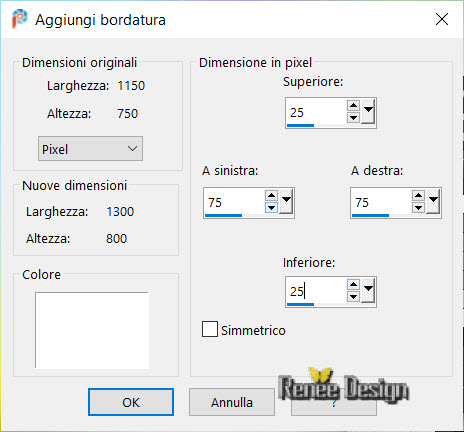This screenshot has height=432, width=464.
Task: Increase the Inferiore value with up arrow
Action: tap(353, 285)
